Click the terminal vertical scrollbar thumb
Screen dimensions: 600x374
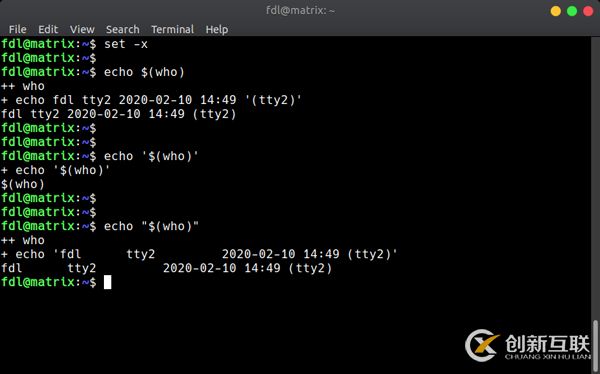click(595, 346)
